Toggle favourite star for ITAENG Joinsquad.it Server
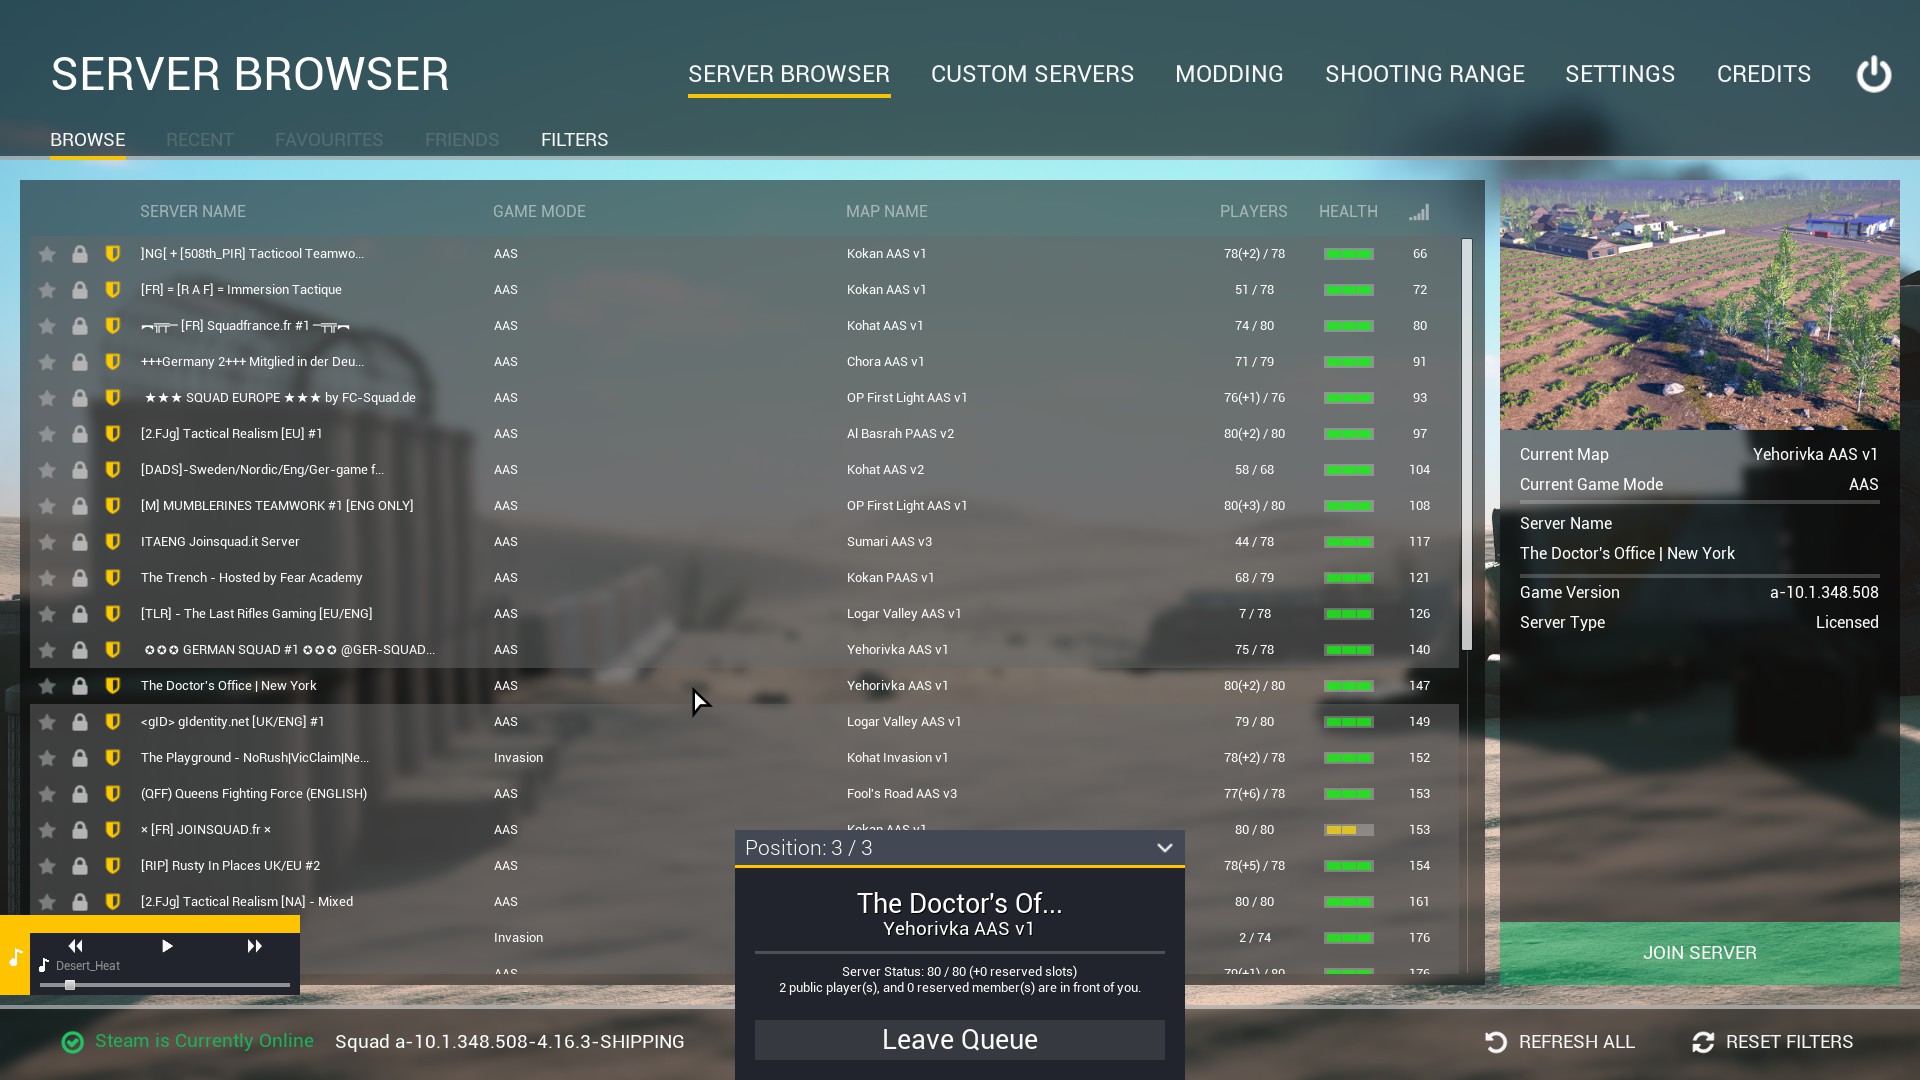This screenshot has height=1080, width=1920. click(47, 542)
